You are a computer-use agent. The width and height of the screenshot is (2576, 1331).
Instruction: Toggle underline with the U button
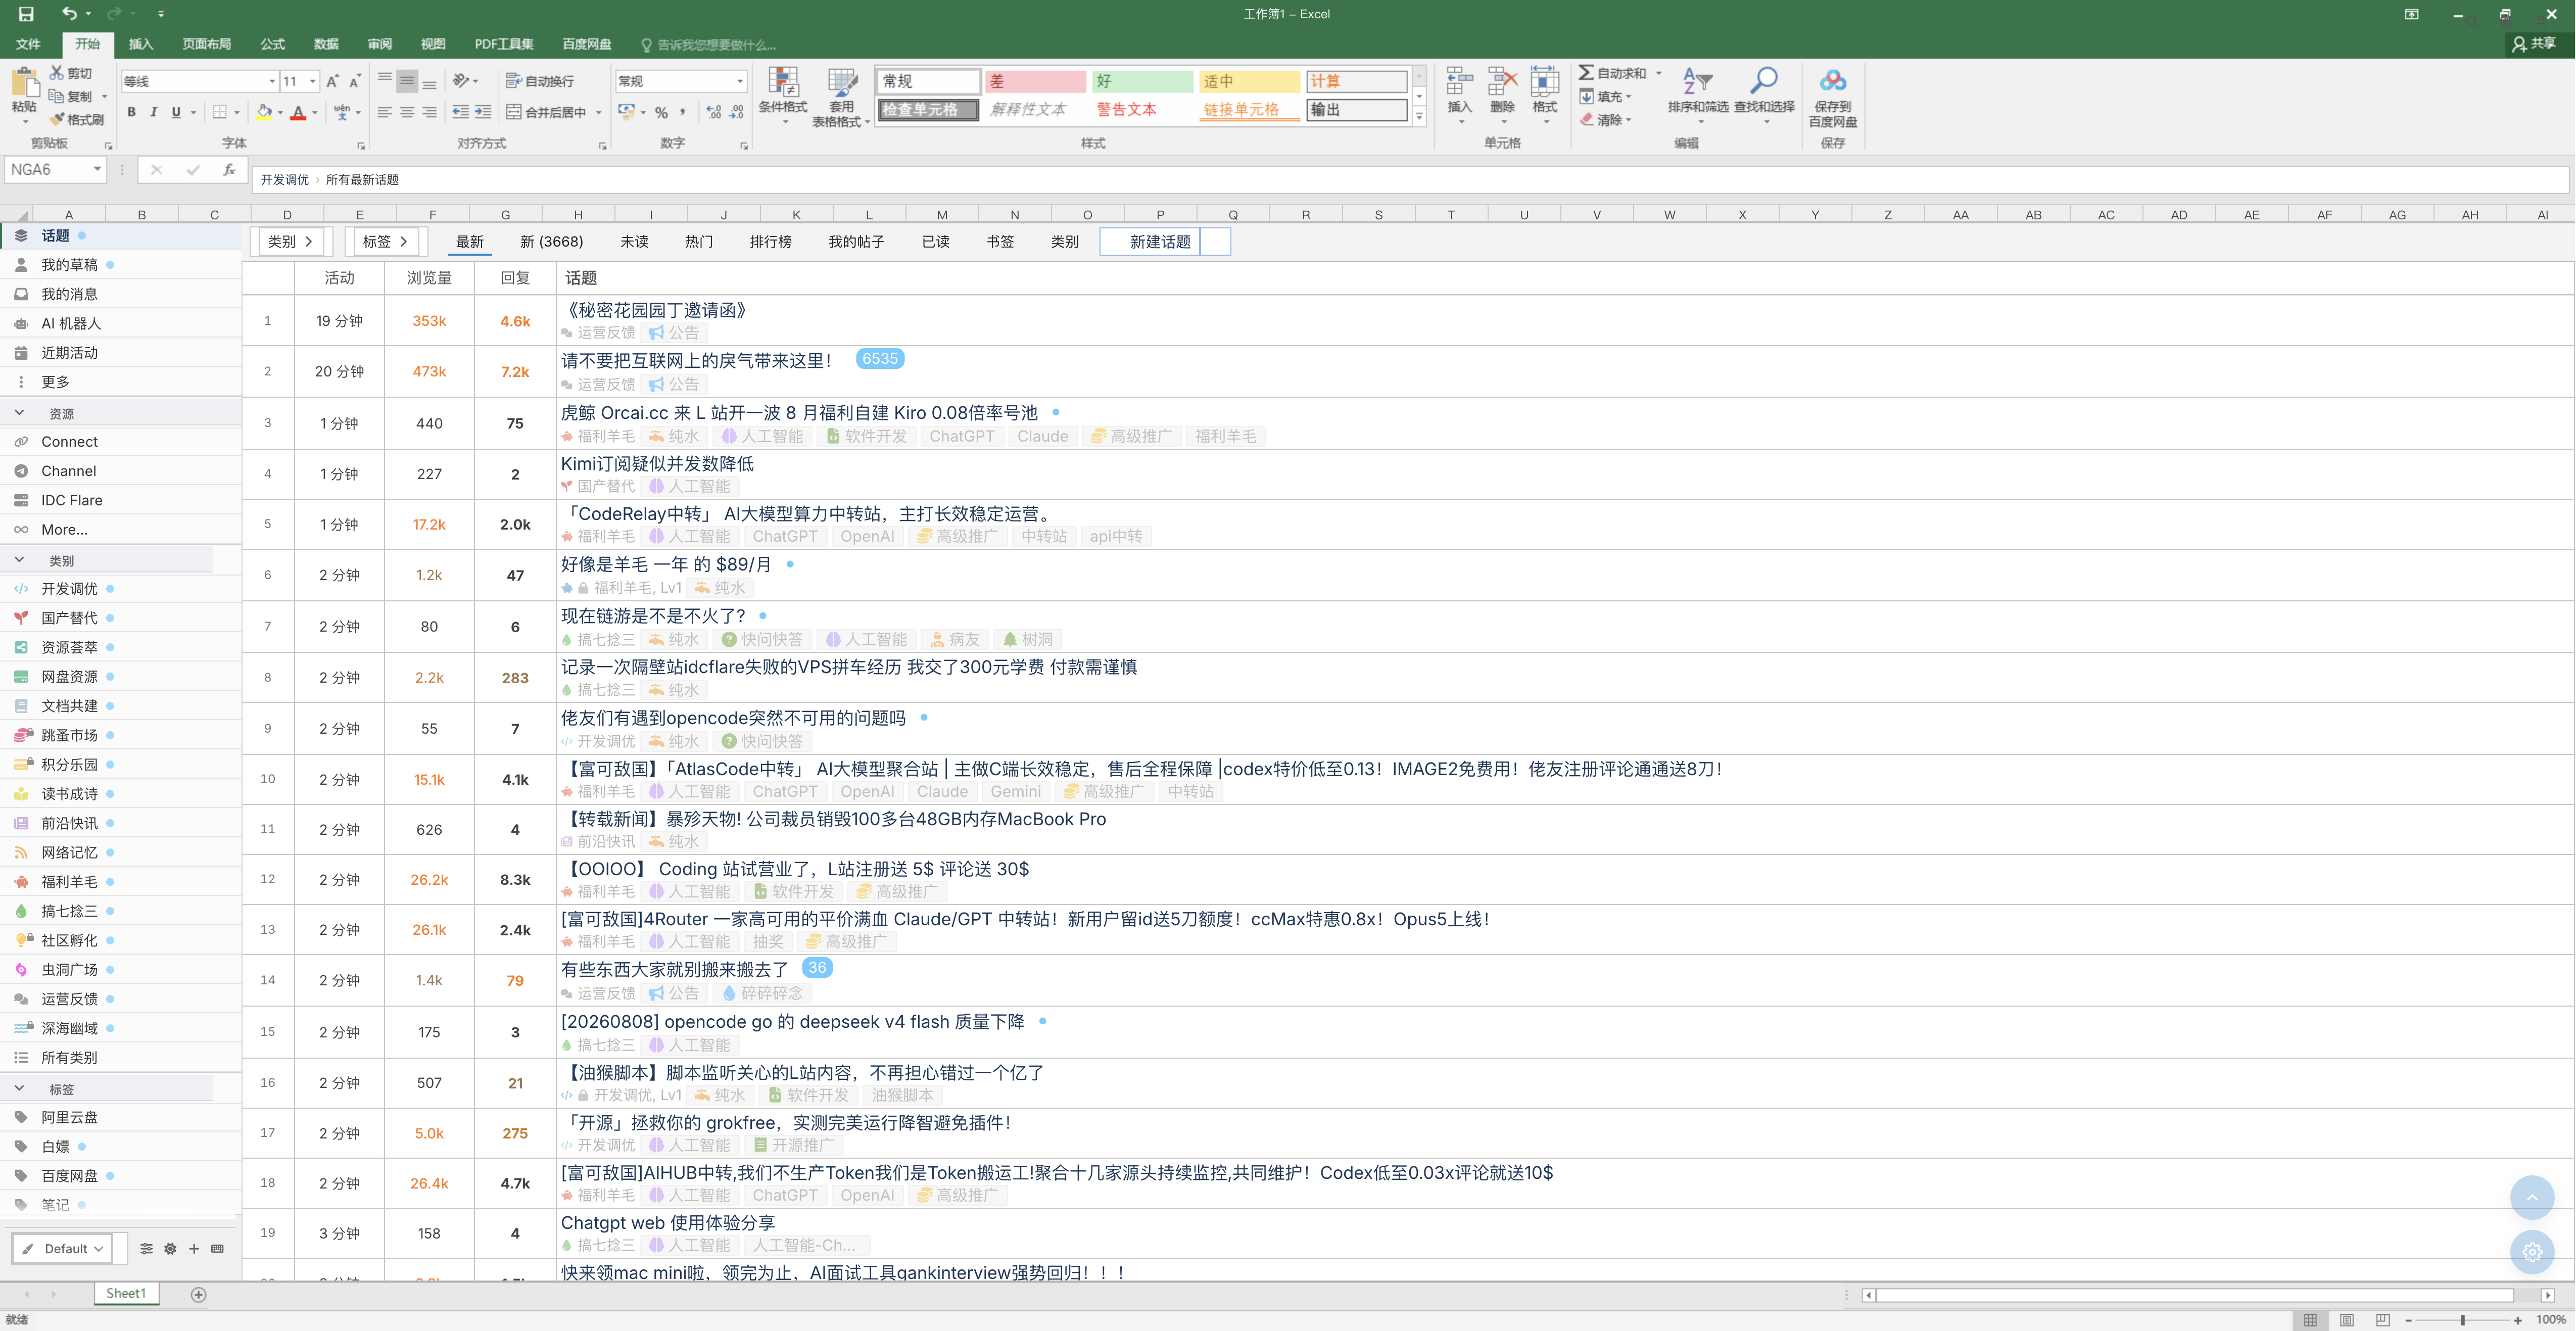click(x=176, y=112)
